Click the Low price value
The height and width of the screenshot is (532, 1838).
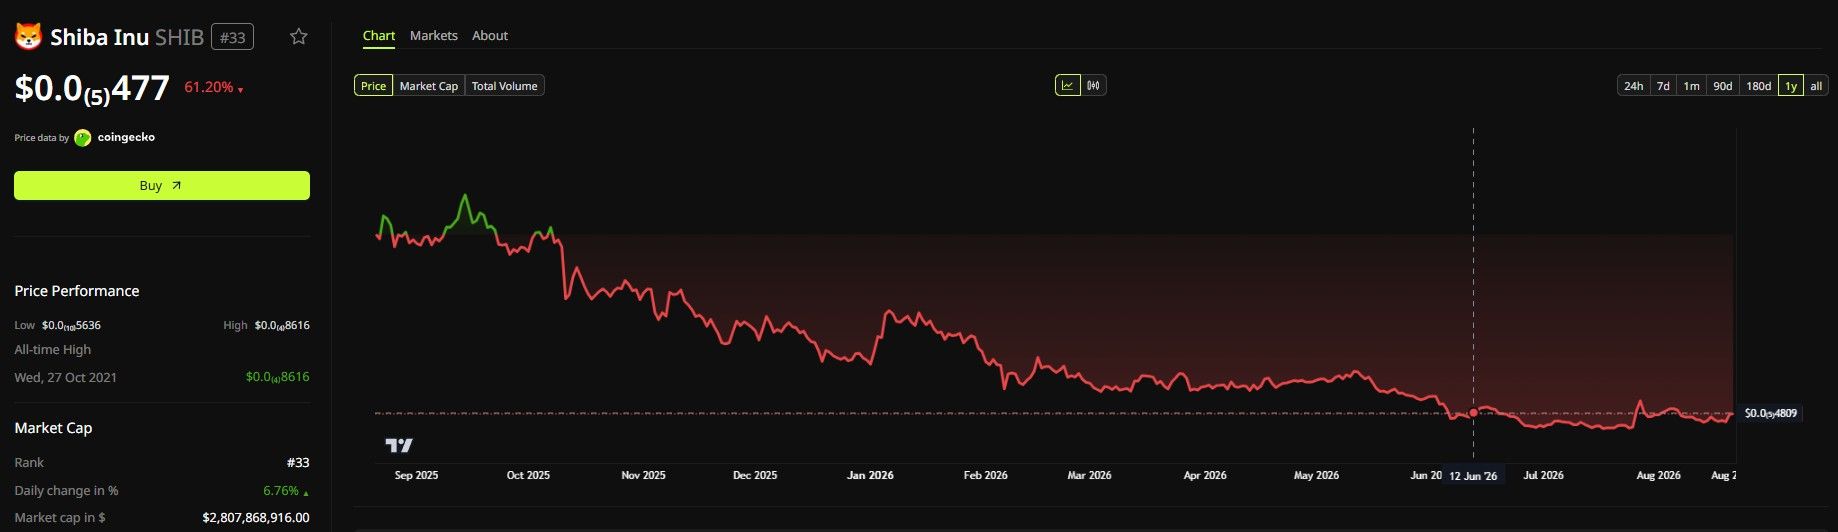tap(71, 325)
